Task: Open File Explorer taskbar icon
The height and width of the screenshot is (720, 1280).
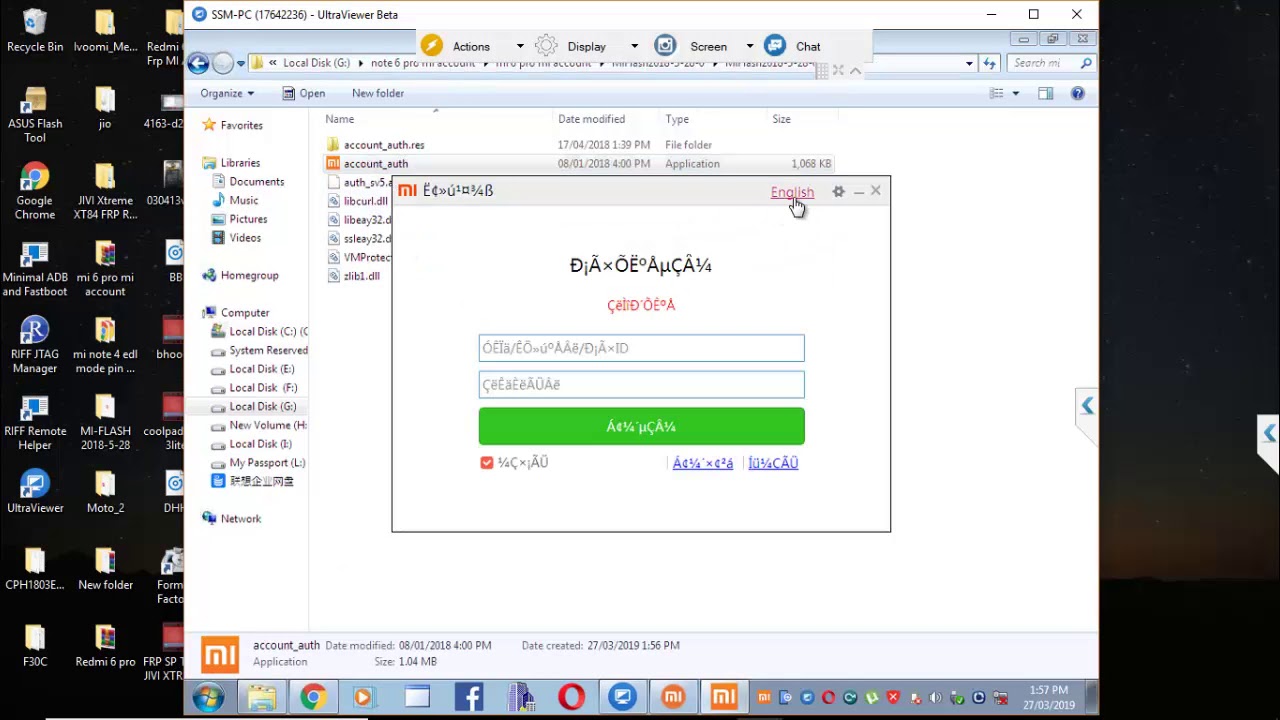Action: (261, 697)
